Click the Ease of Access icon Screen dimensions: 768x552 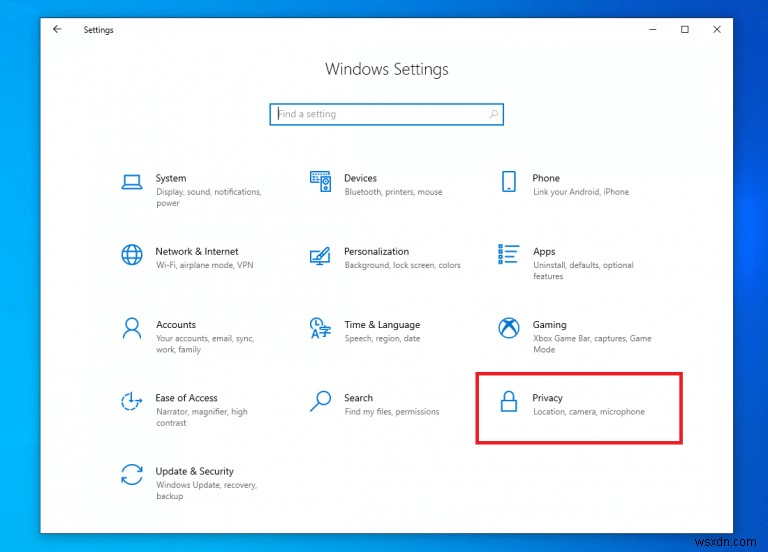click(132, 401)
